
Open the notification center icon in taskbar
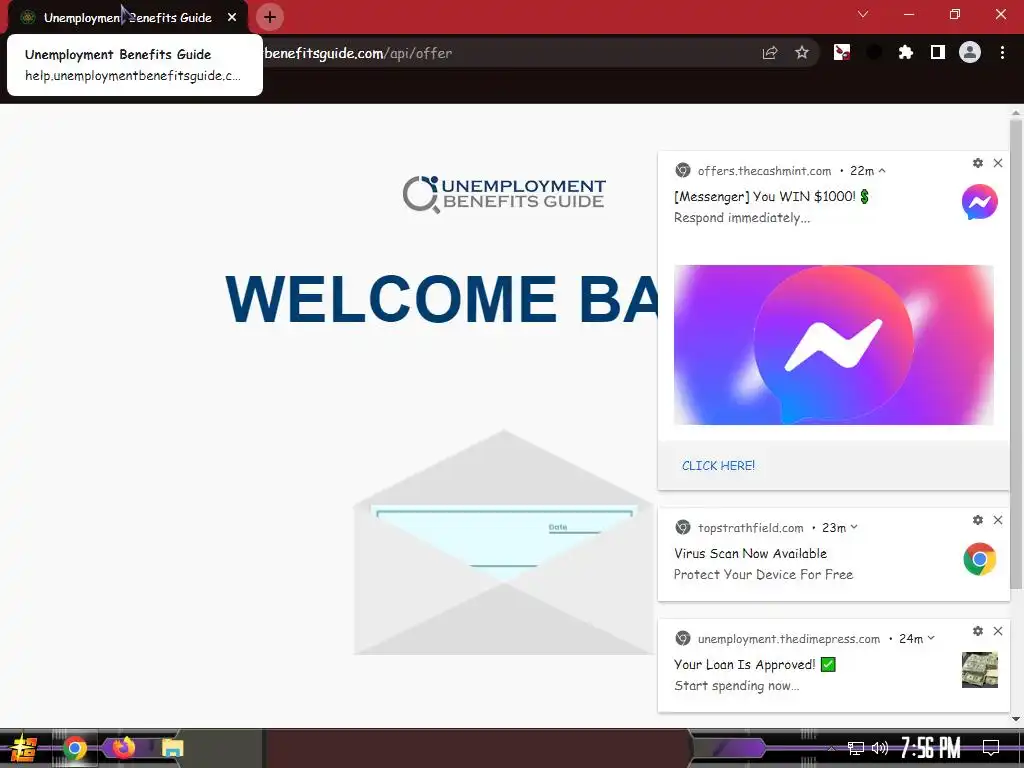pyautogui.click(x=991, y=748)
